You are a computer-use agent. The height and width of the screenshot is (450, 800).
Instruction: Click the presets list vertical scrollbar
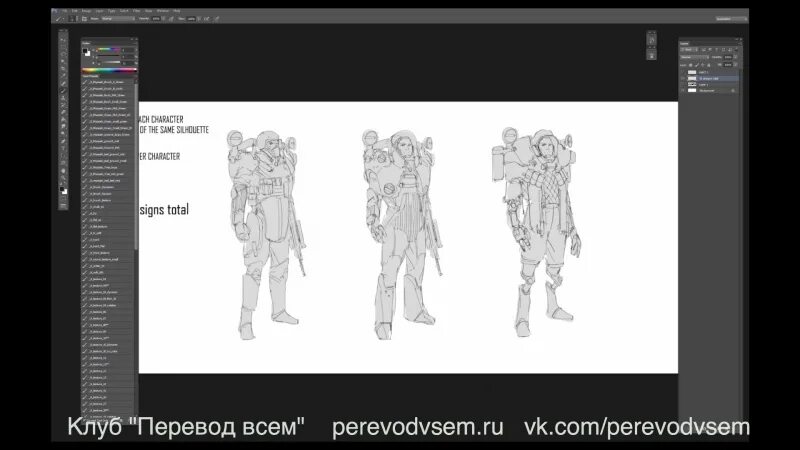136,166
